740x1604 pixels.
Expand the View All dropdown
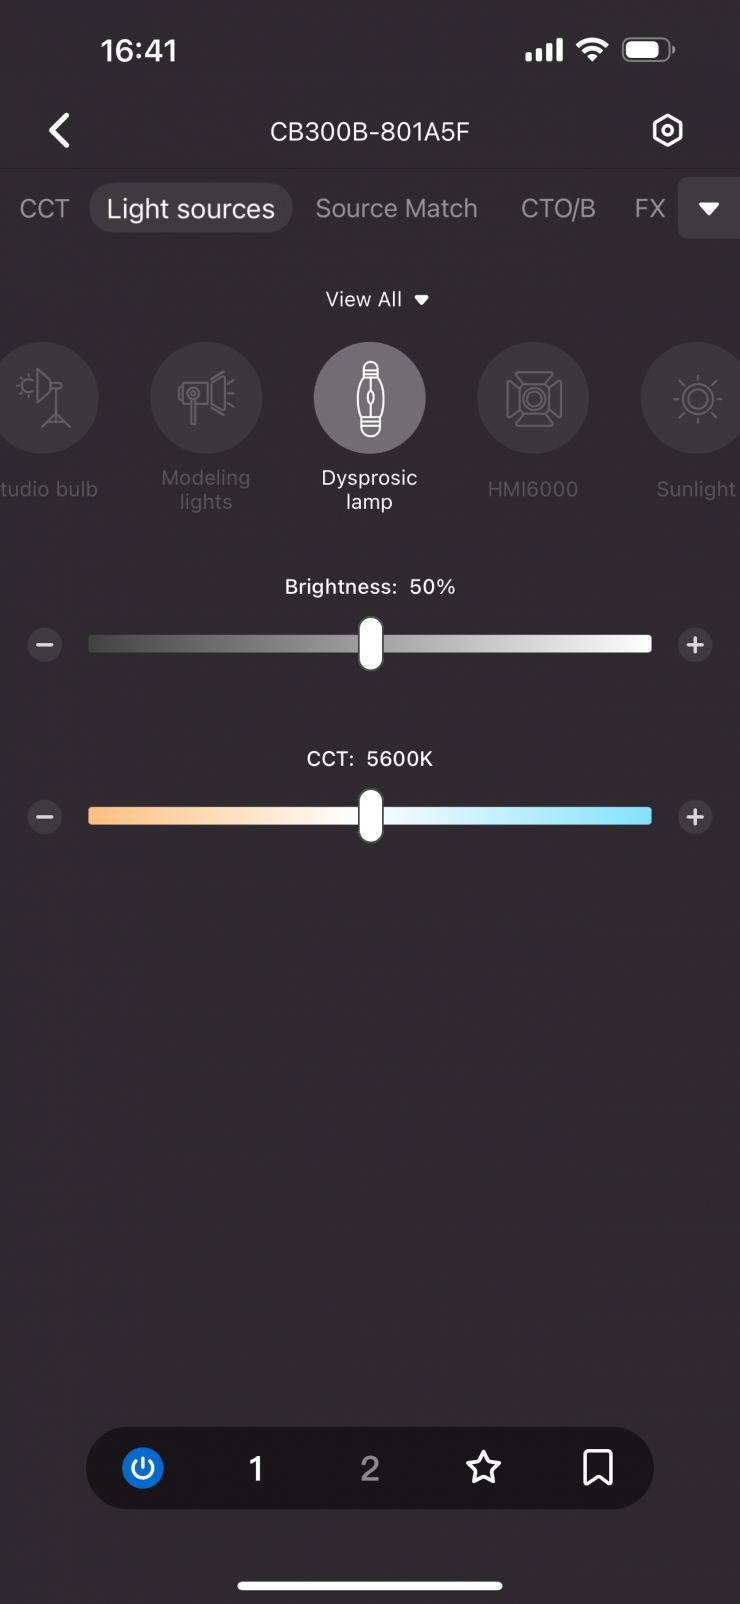[x=377, y=300]
